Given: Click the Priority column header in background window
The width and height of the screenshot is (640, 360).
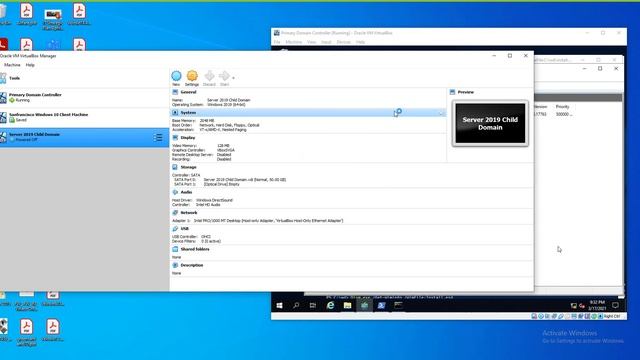Looking at the screenshot, I should click(562, 107).
